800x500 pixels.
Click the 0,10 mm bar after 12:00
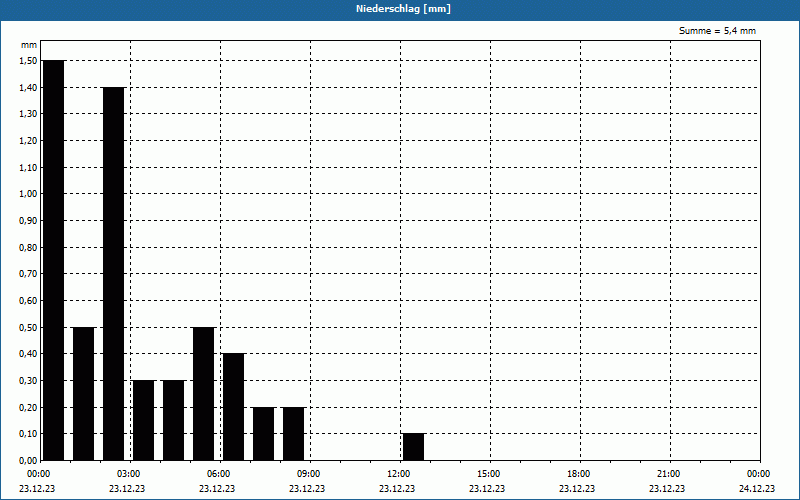tap(413, 447)
